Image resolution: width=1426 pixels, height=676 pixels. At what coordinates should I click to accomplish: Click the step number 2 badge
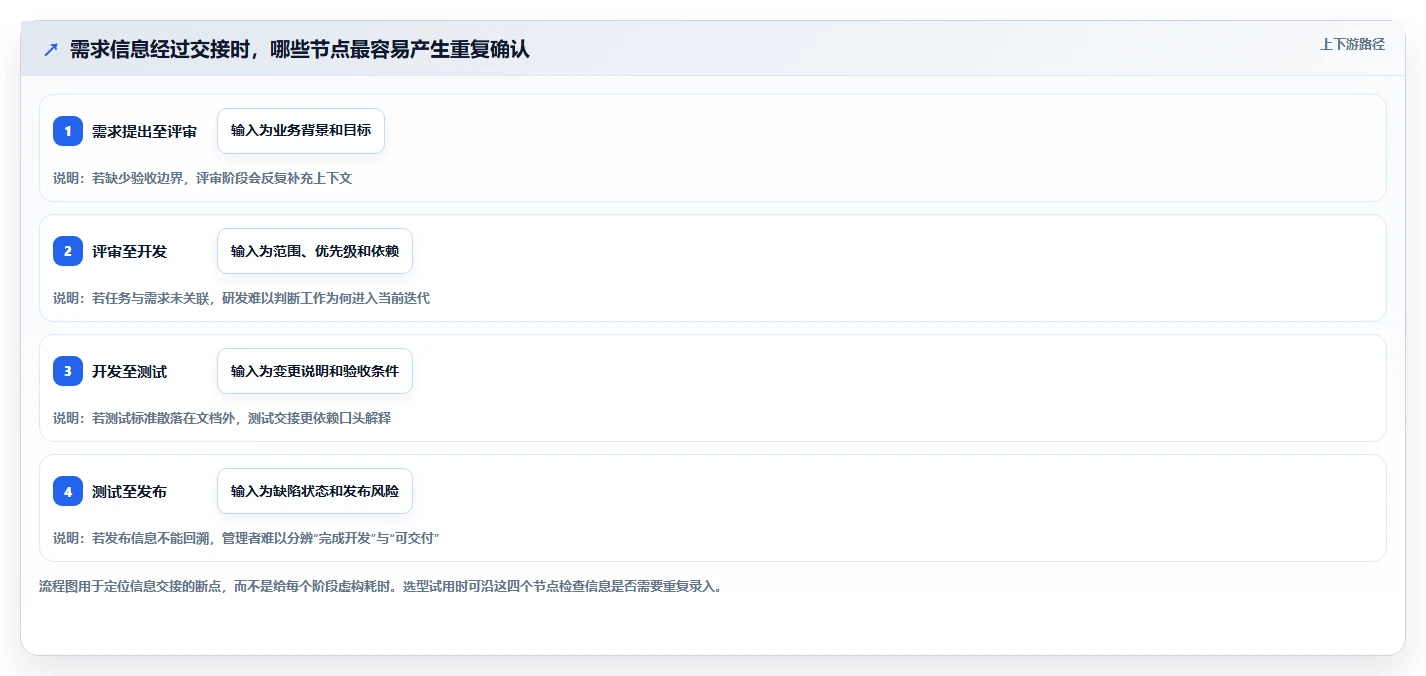(x=68, y=251)
